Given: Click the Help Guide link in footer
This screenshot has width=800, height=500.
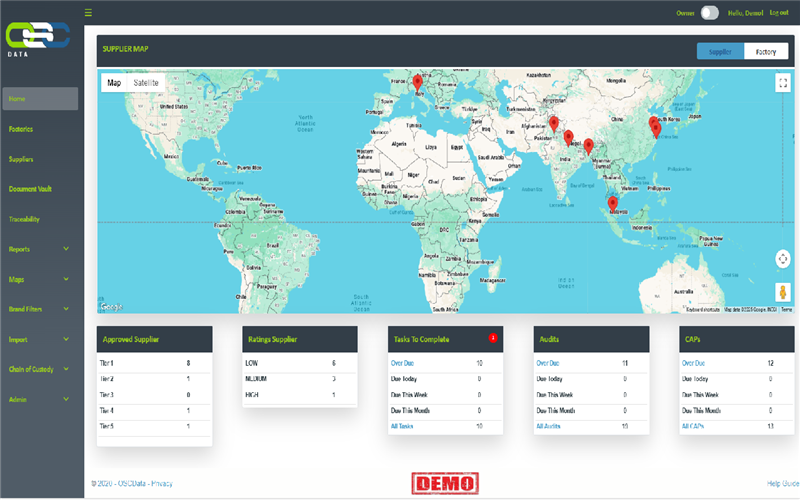Looking at the screenshot, I should coord(780,484).
